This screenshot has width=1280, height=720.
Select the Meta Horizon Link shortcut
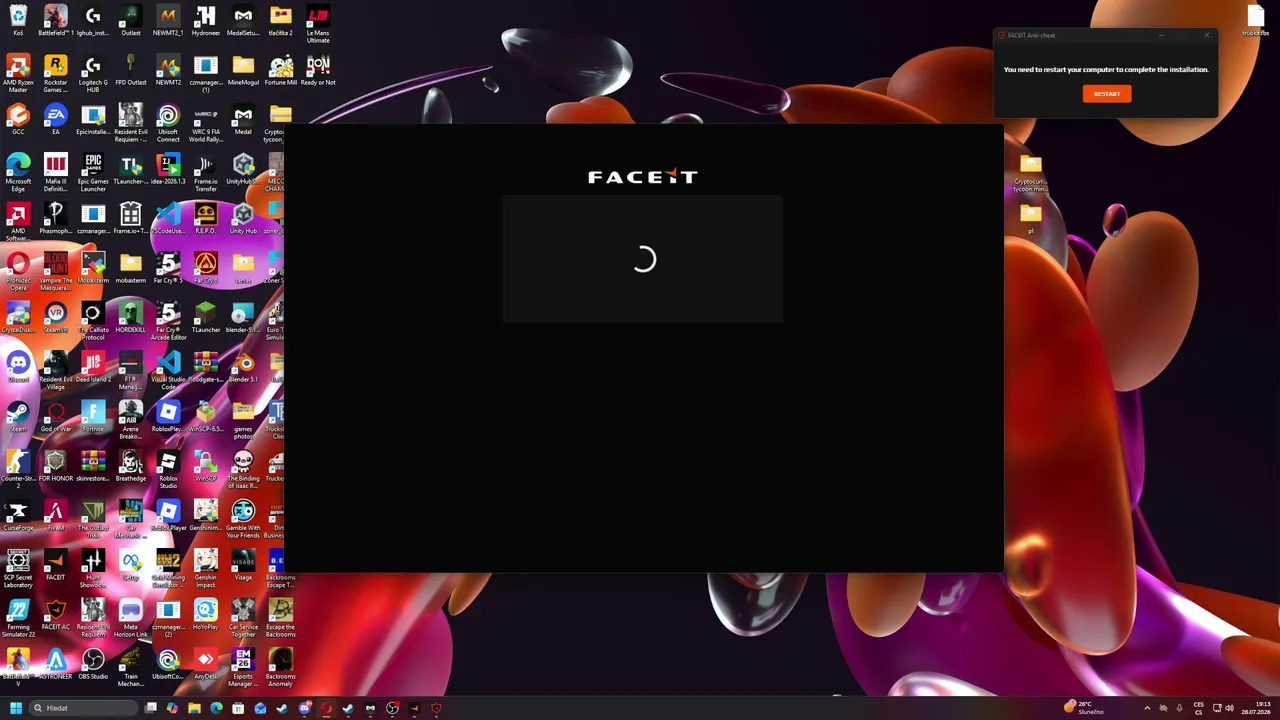pos(131,618)
